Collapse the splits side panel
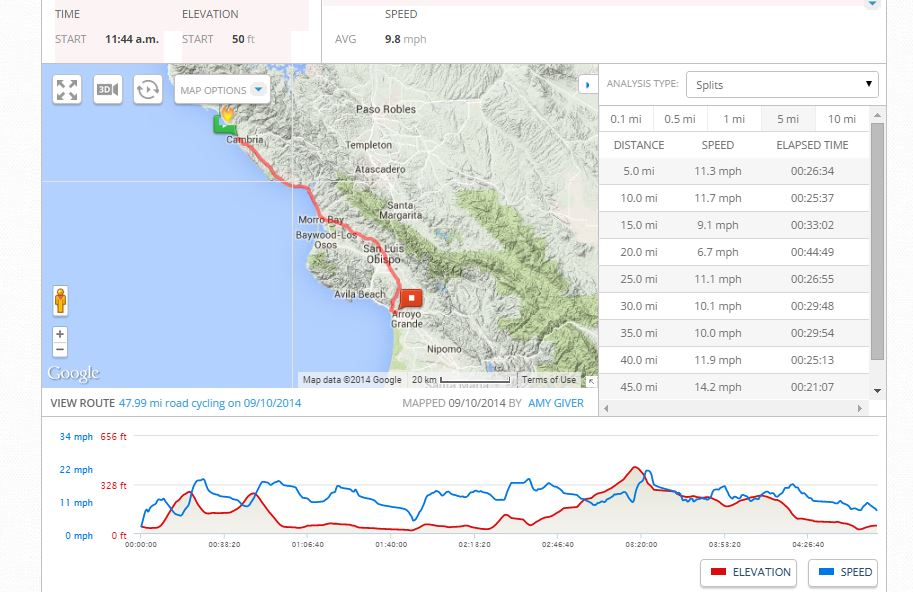 tap(587, 85)
